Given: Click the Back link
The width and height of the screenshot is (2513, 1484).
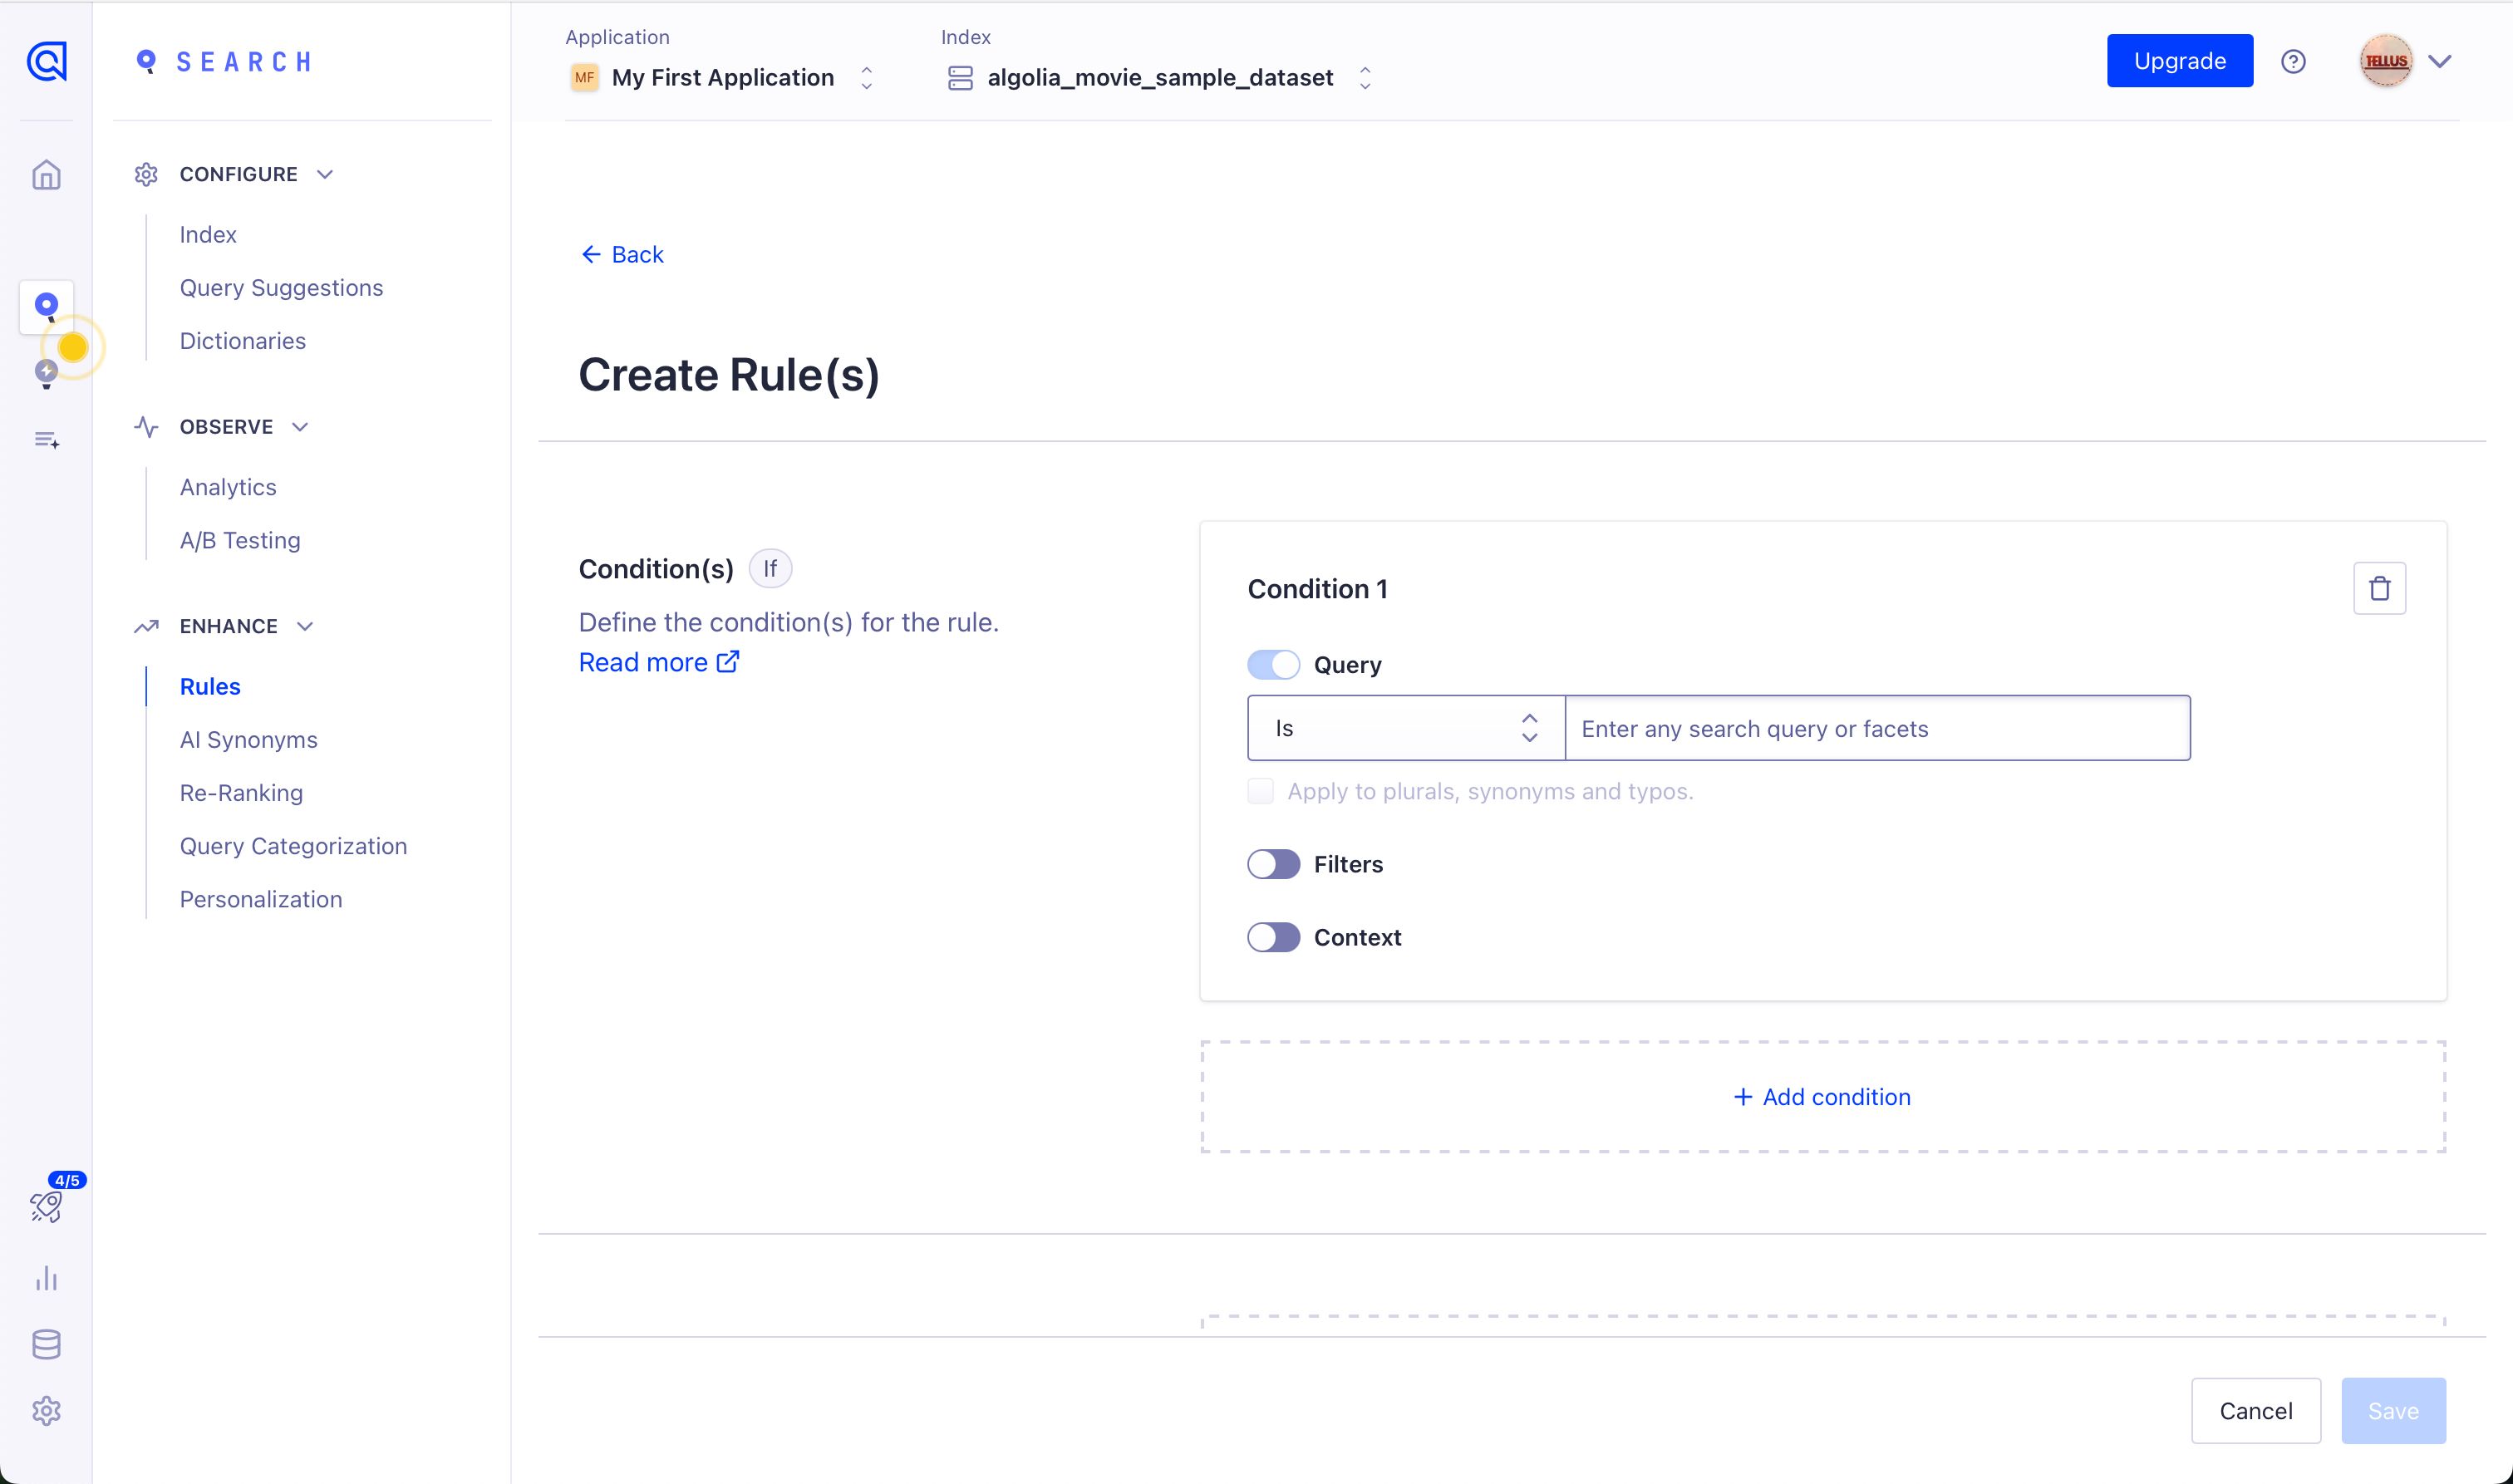Looking at the screenshot, I should pos(622,255).
